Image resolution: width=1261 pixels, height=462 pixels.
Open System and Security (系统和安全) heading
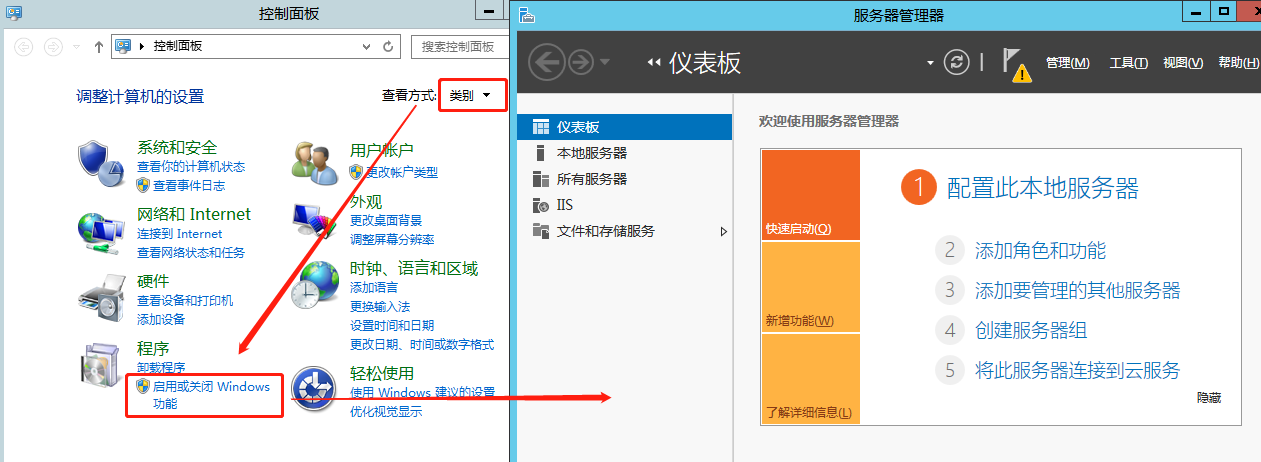[177, 148]
